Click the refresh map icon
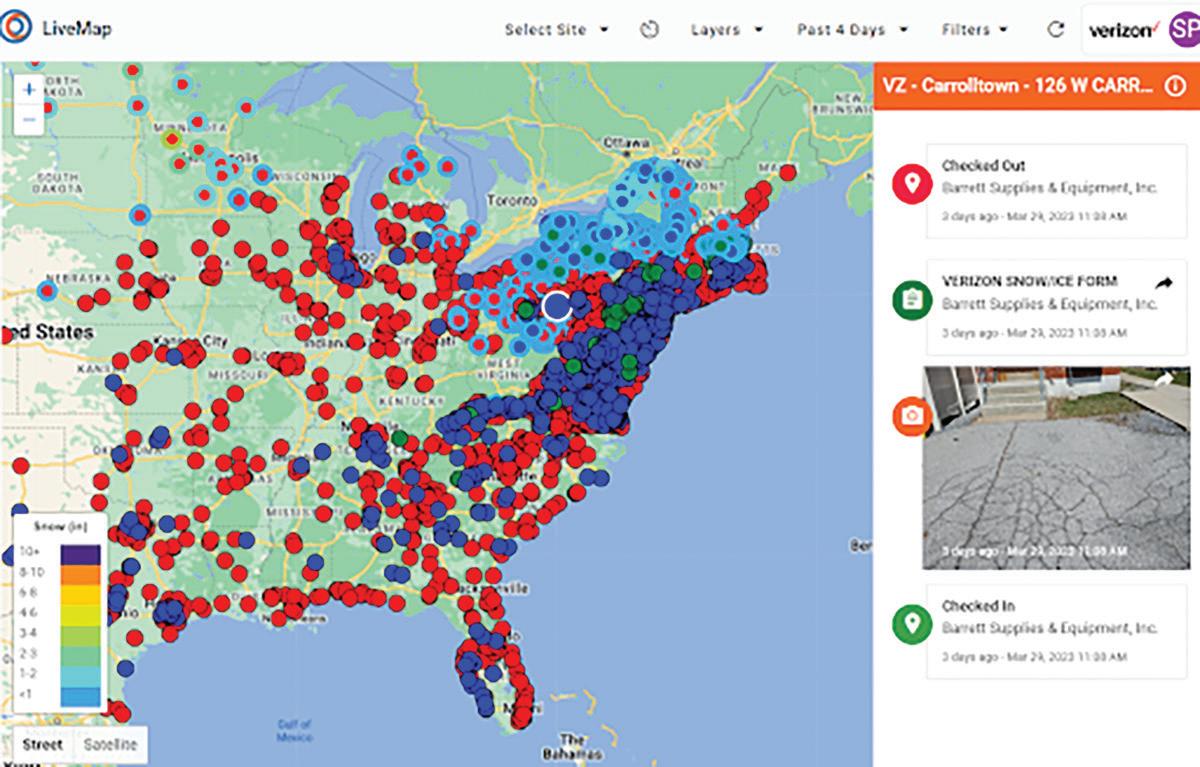This screenshot has height=767, width=1200. (1055, 29)
